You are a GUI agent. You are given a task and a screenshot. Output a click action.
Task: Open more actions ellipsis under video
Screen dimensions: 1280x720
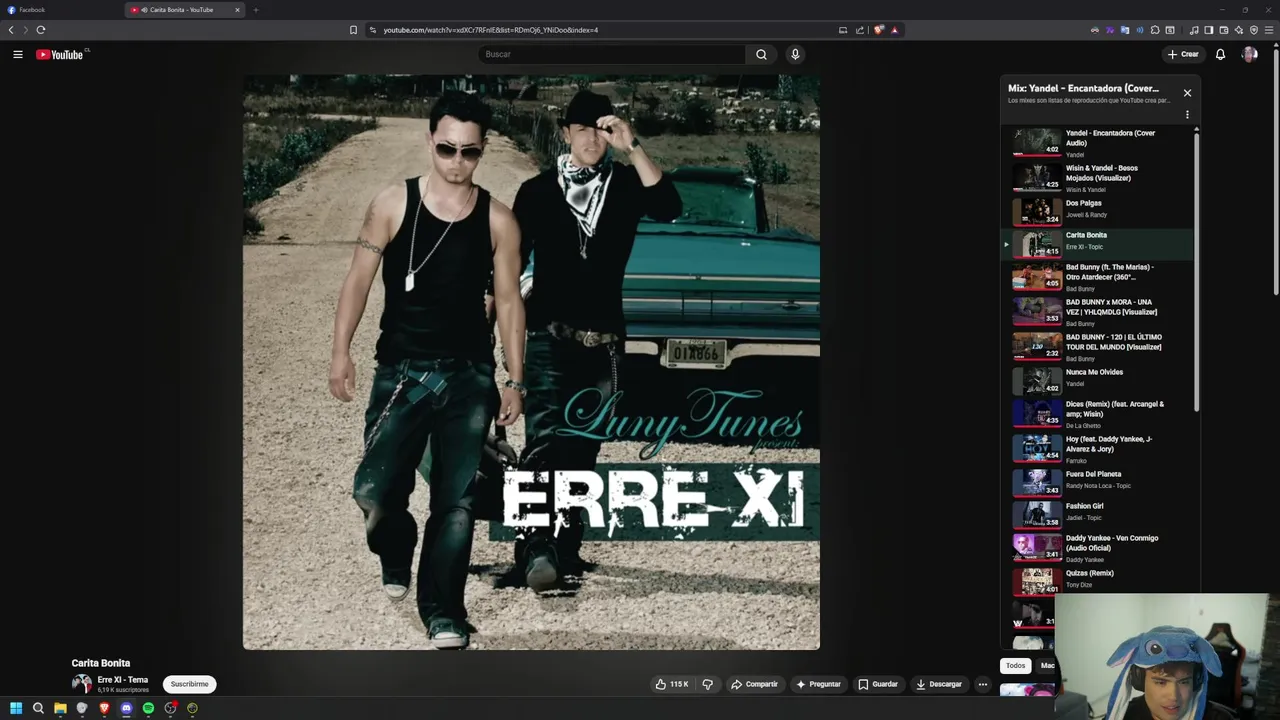pyautogui.click(x=982, y=684)
